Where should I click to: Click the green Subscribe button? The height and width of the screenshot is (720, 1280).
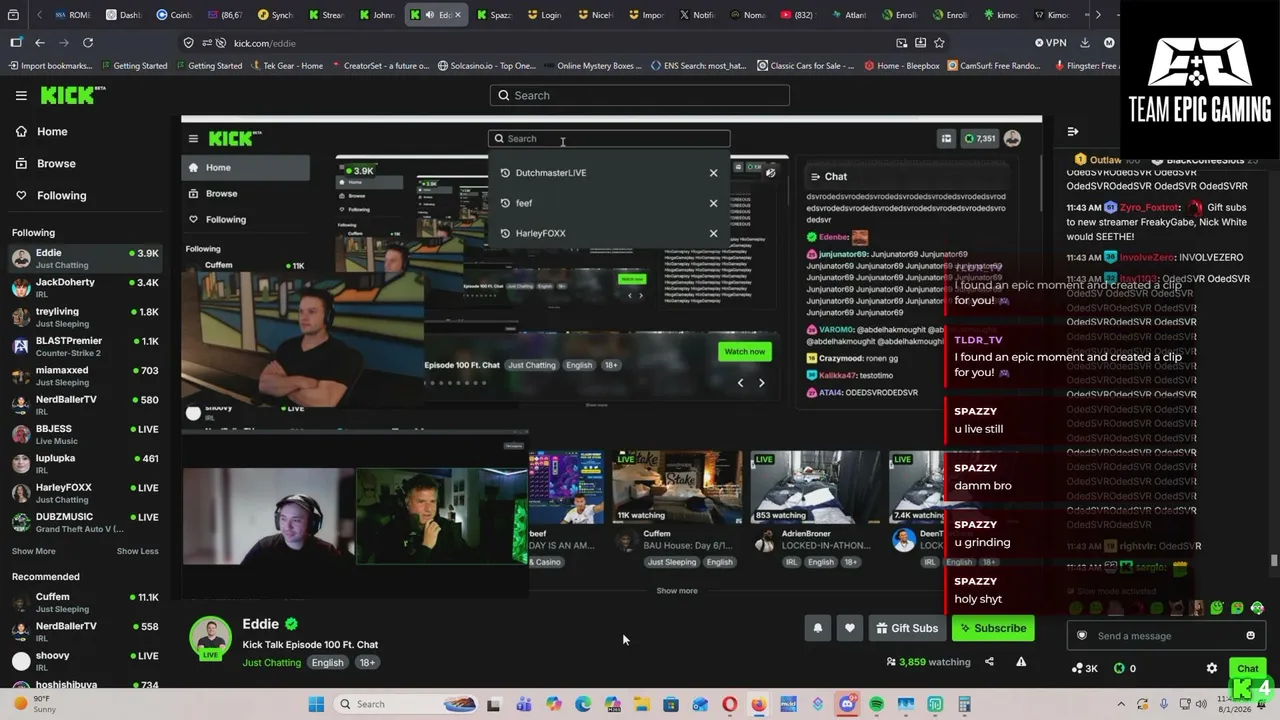pos(993,628)
